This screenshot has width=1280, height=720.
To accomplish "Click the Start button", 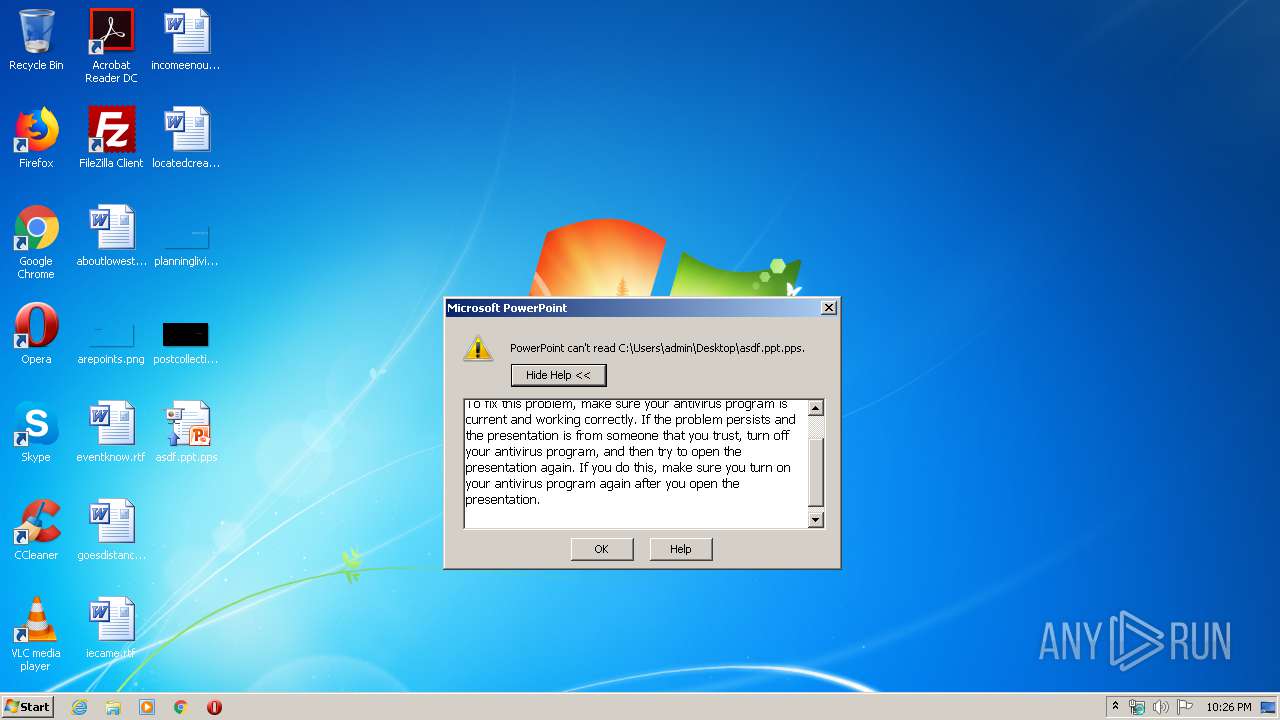I will pos(28,707).
